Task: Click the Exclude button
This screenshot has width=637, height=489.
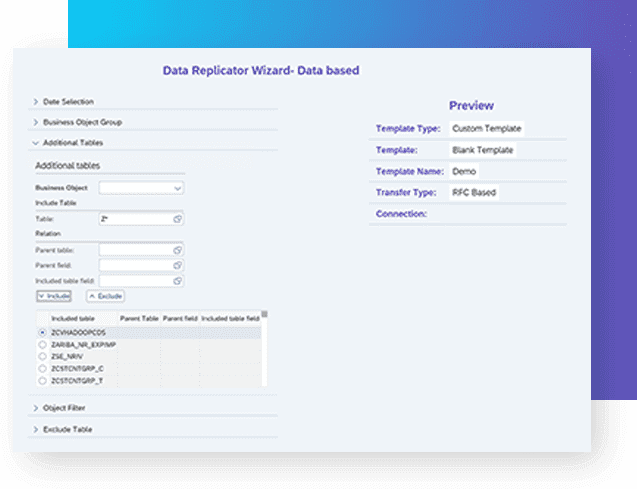Action: [x=106, y=296]
